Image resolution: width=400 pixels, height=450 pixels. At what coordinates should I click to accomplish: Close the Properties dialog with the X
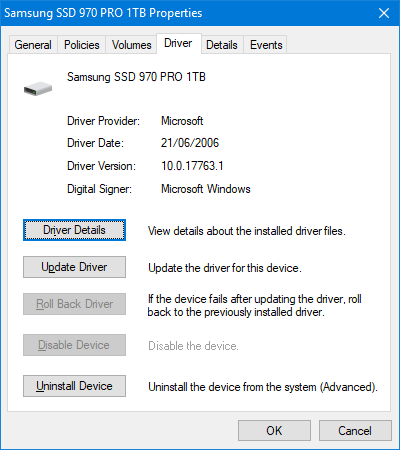(384, 13)
